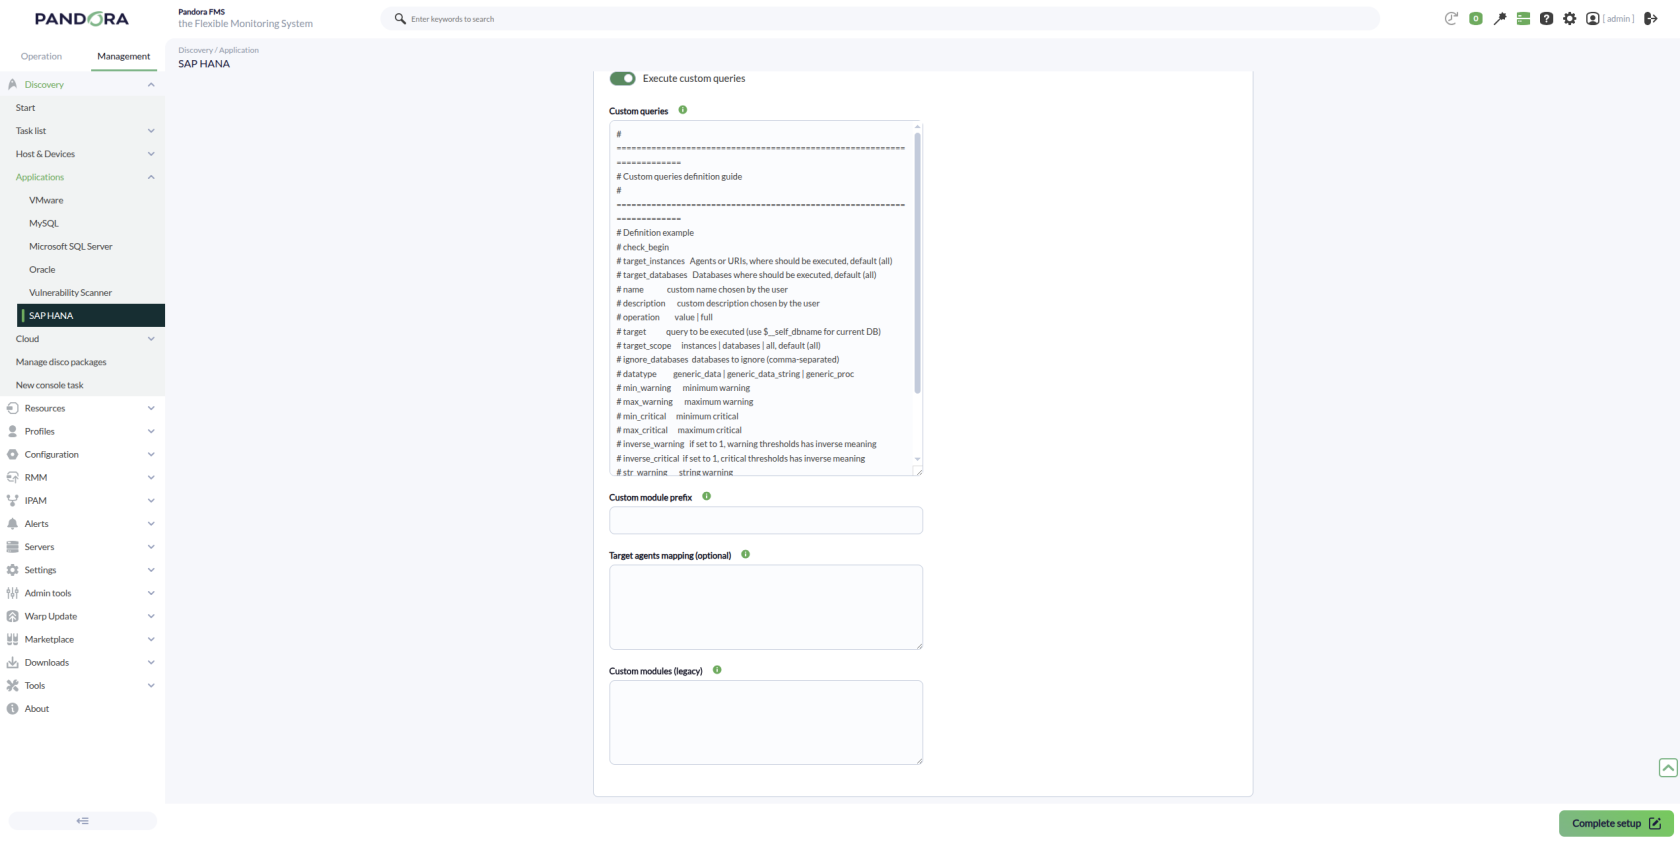This screenshot has width=1680, height=842.
Task: Focus the Custom module prefix field
Action: point(766,520)
